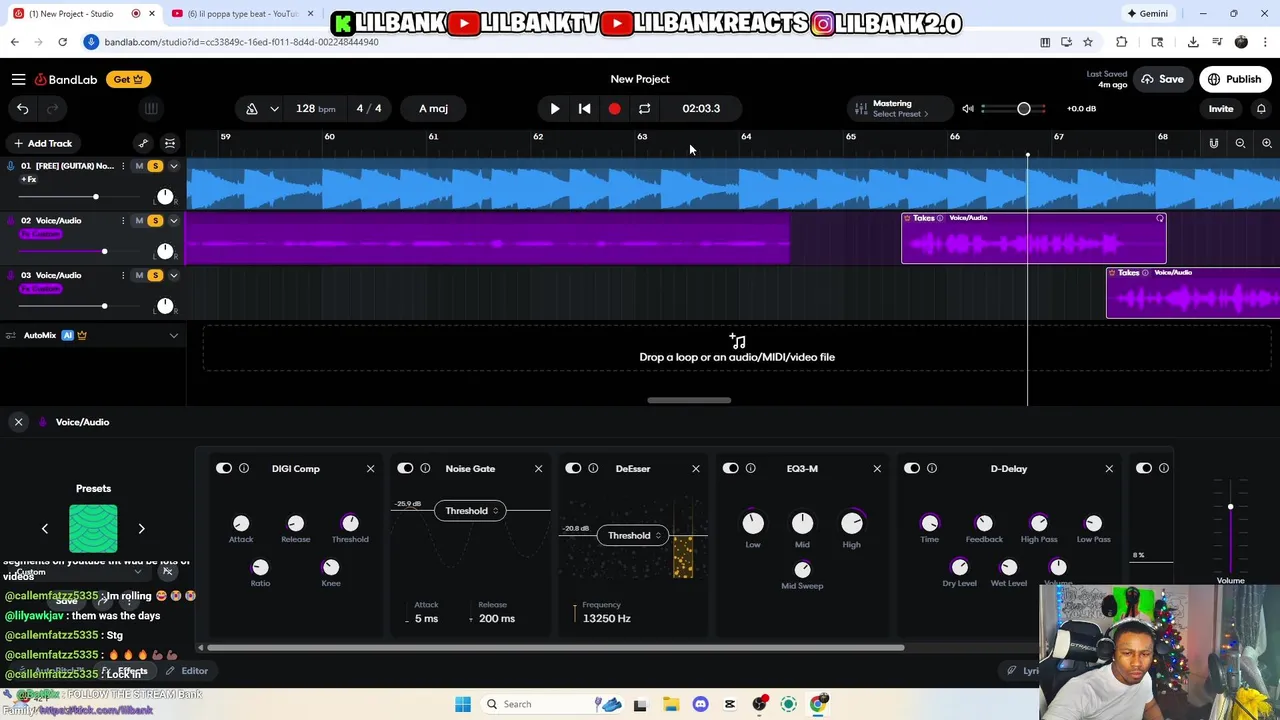
Task: Show DIGI Comp effect info
Action: (x=244, y=468)
